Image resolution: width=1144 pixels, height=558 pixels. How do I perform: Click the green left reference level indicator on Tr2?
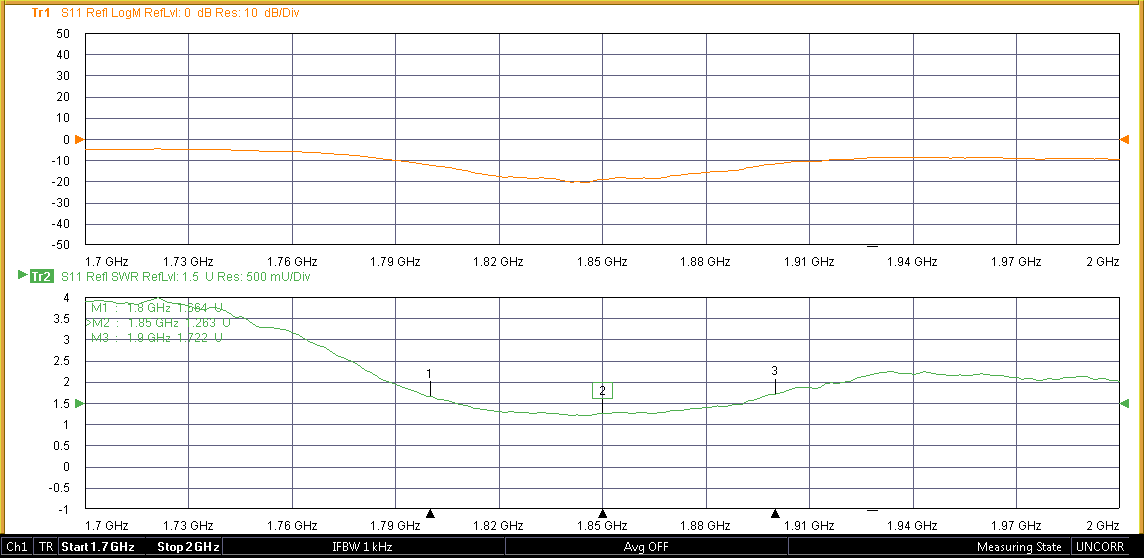80,403
